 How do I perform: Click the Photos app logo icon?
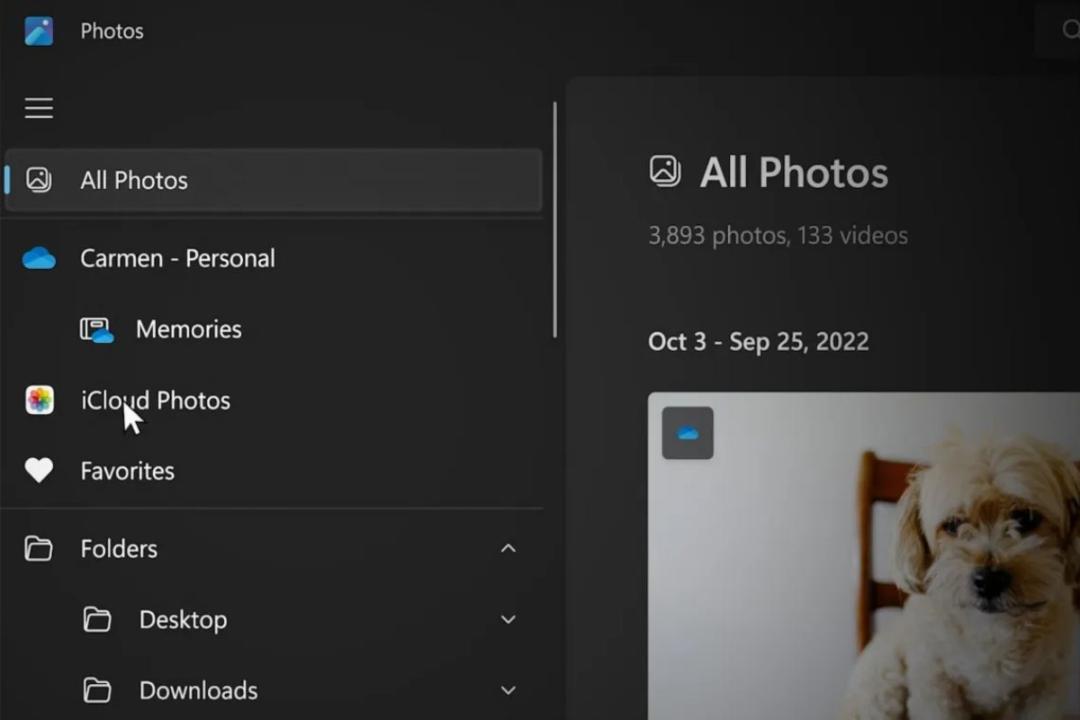(x=39, y=31)
